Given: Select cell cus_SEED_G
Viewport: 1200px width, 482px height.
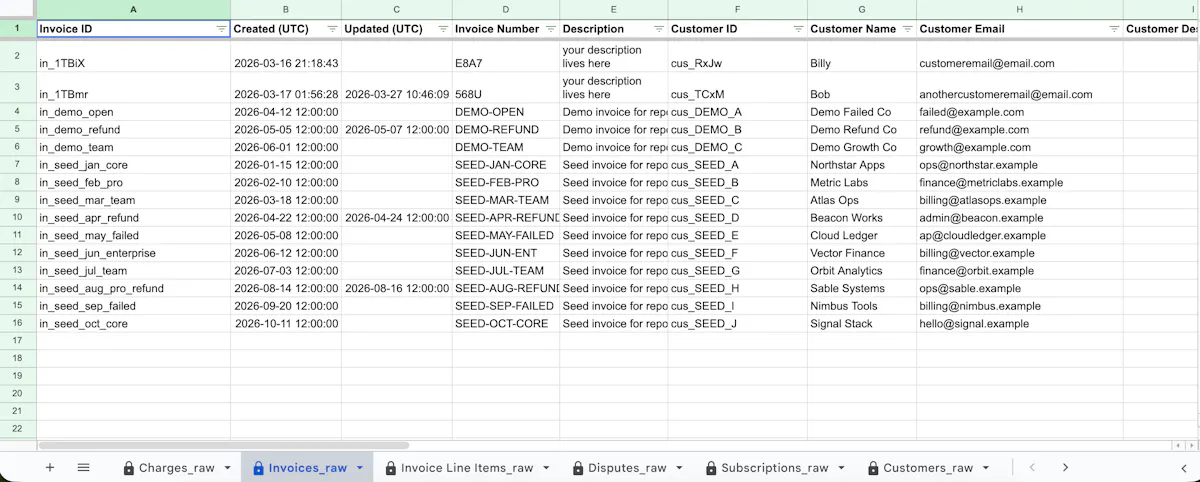Looking at the screenshot, I should (x=738, y=271).
